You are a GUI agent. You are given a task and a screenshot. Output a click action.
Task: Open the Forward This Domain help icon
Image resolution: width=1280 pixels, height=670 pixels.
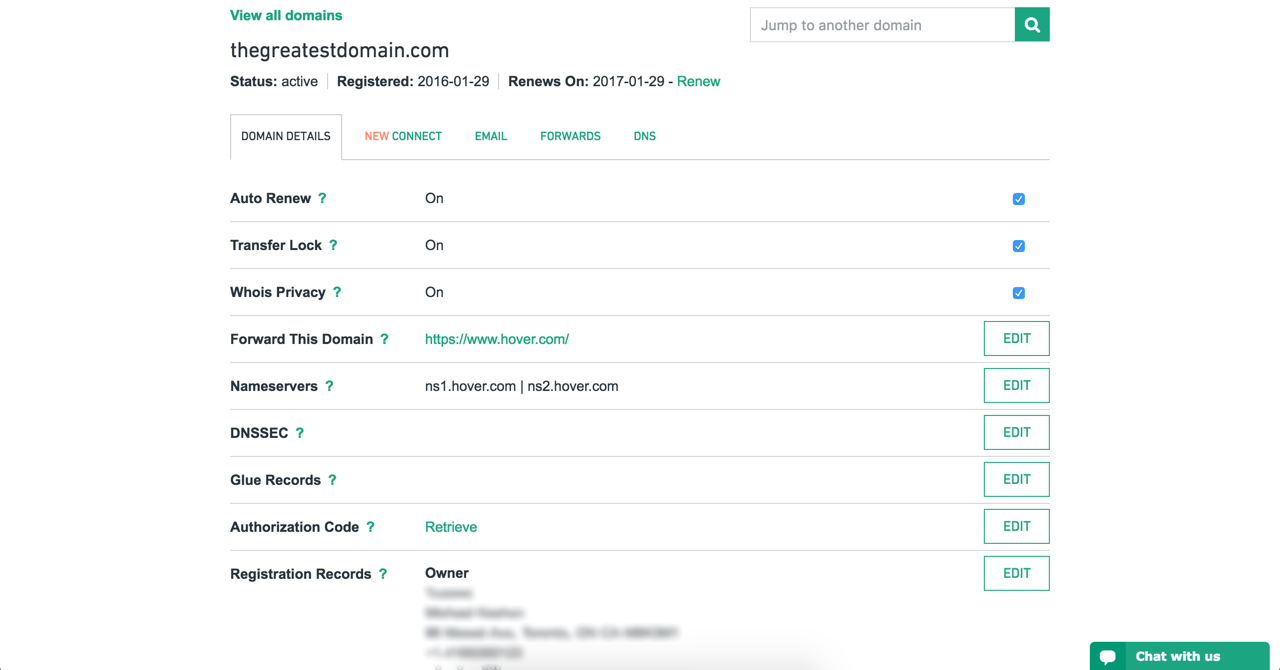(x=385, y=338)
